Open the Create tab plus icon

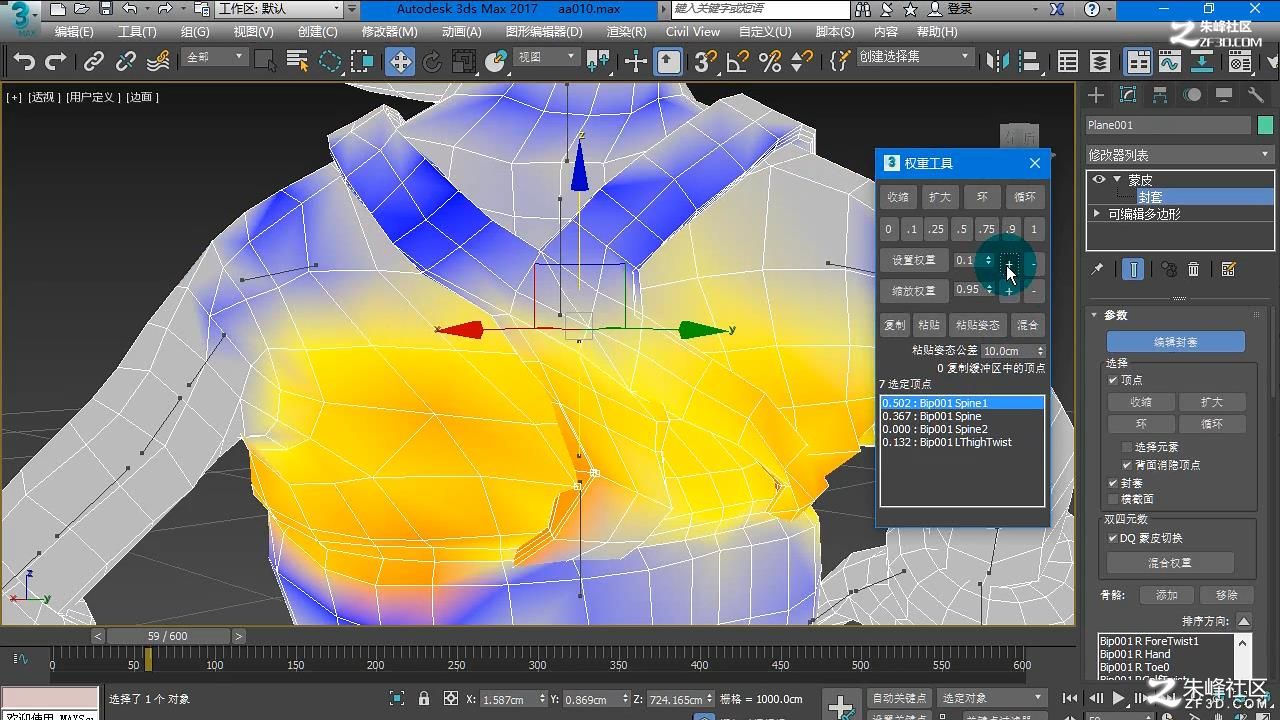click(1096, 95)
